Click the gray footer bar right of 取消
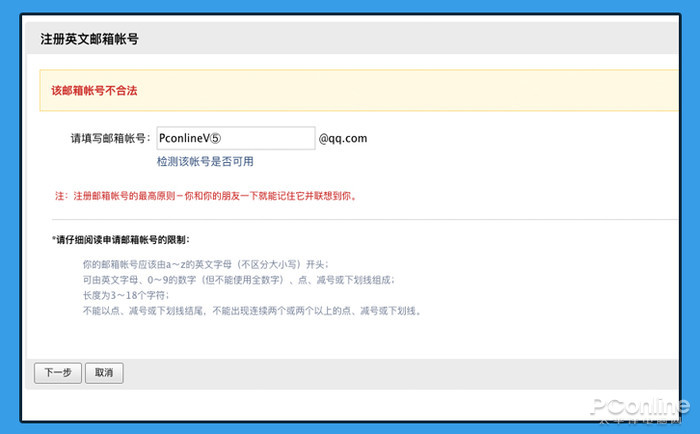The image size is (700, 434). click(400, 372)
